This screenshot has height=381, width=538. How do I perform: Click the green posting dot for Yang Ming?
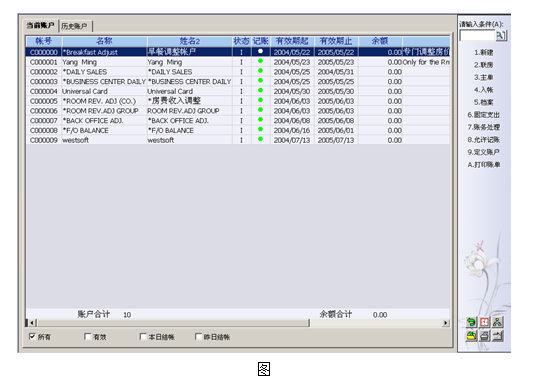tap(260, 61)
